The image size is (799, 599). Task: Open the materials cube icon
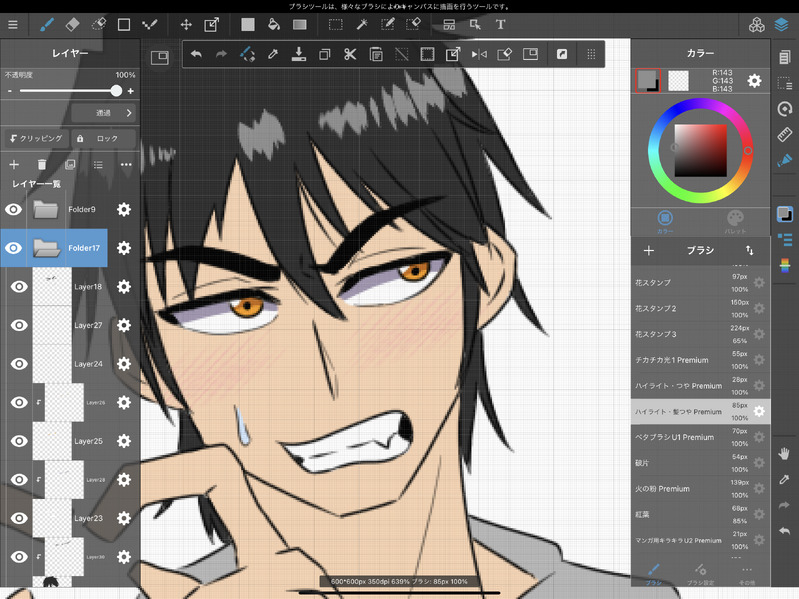(757, 24)
